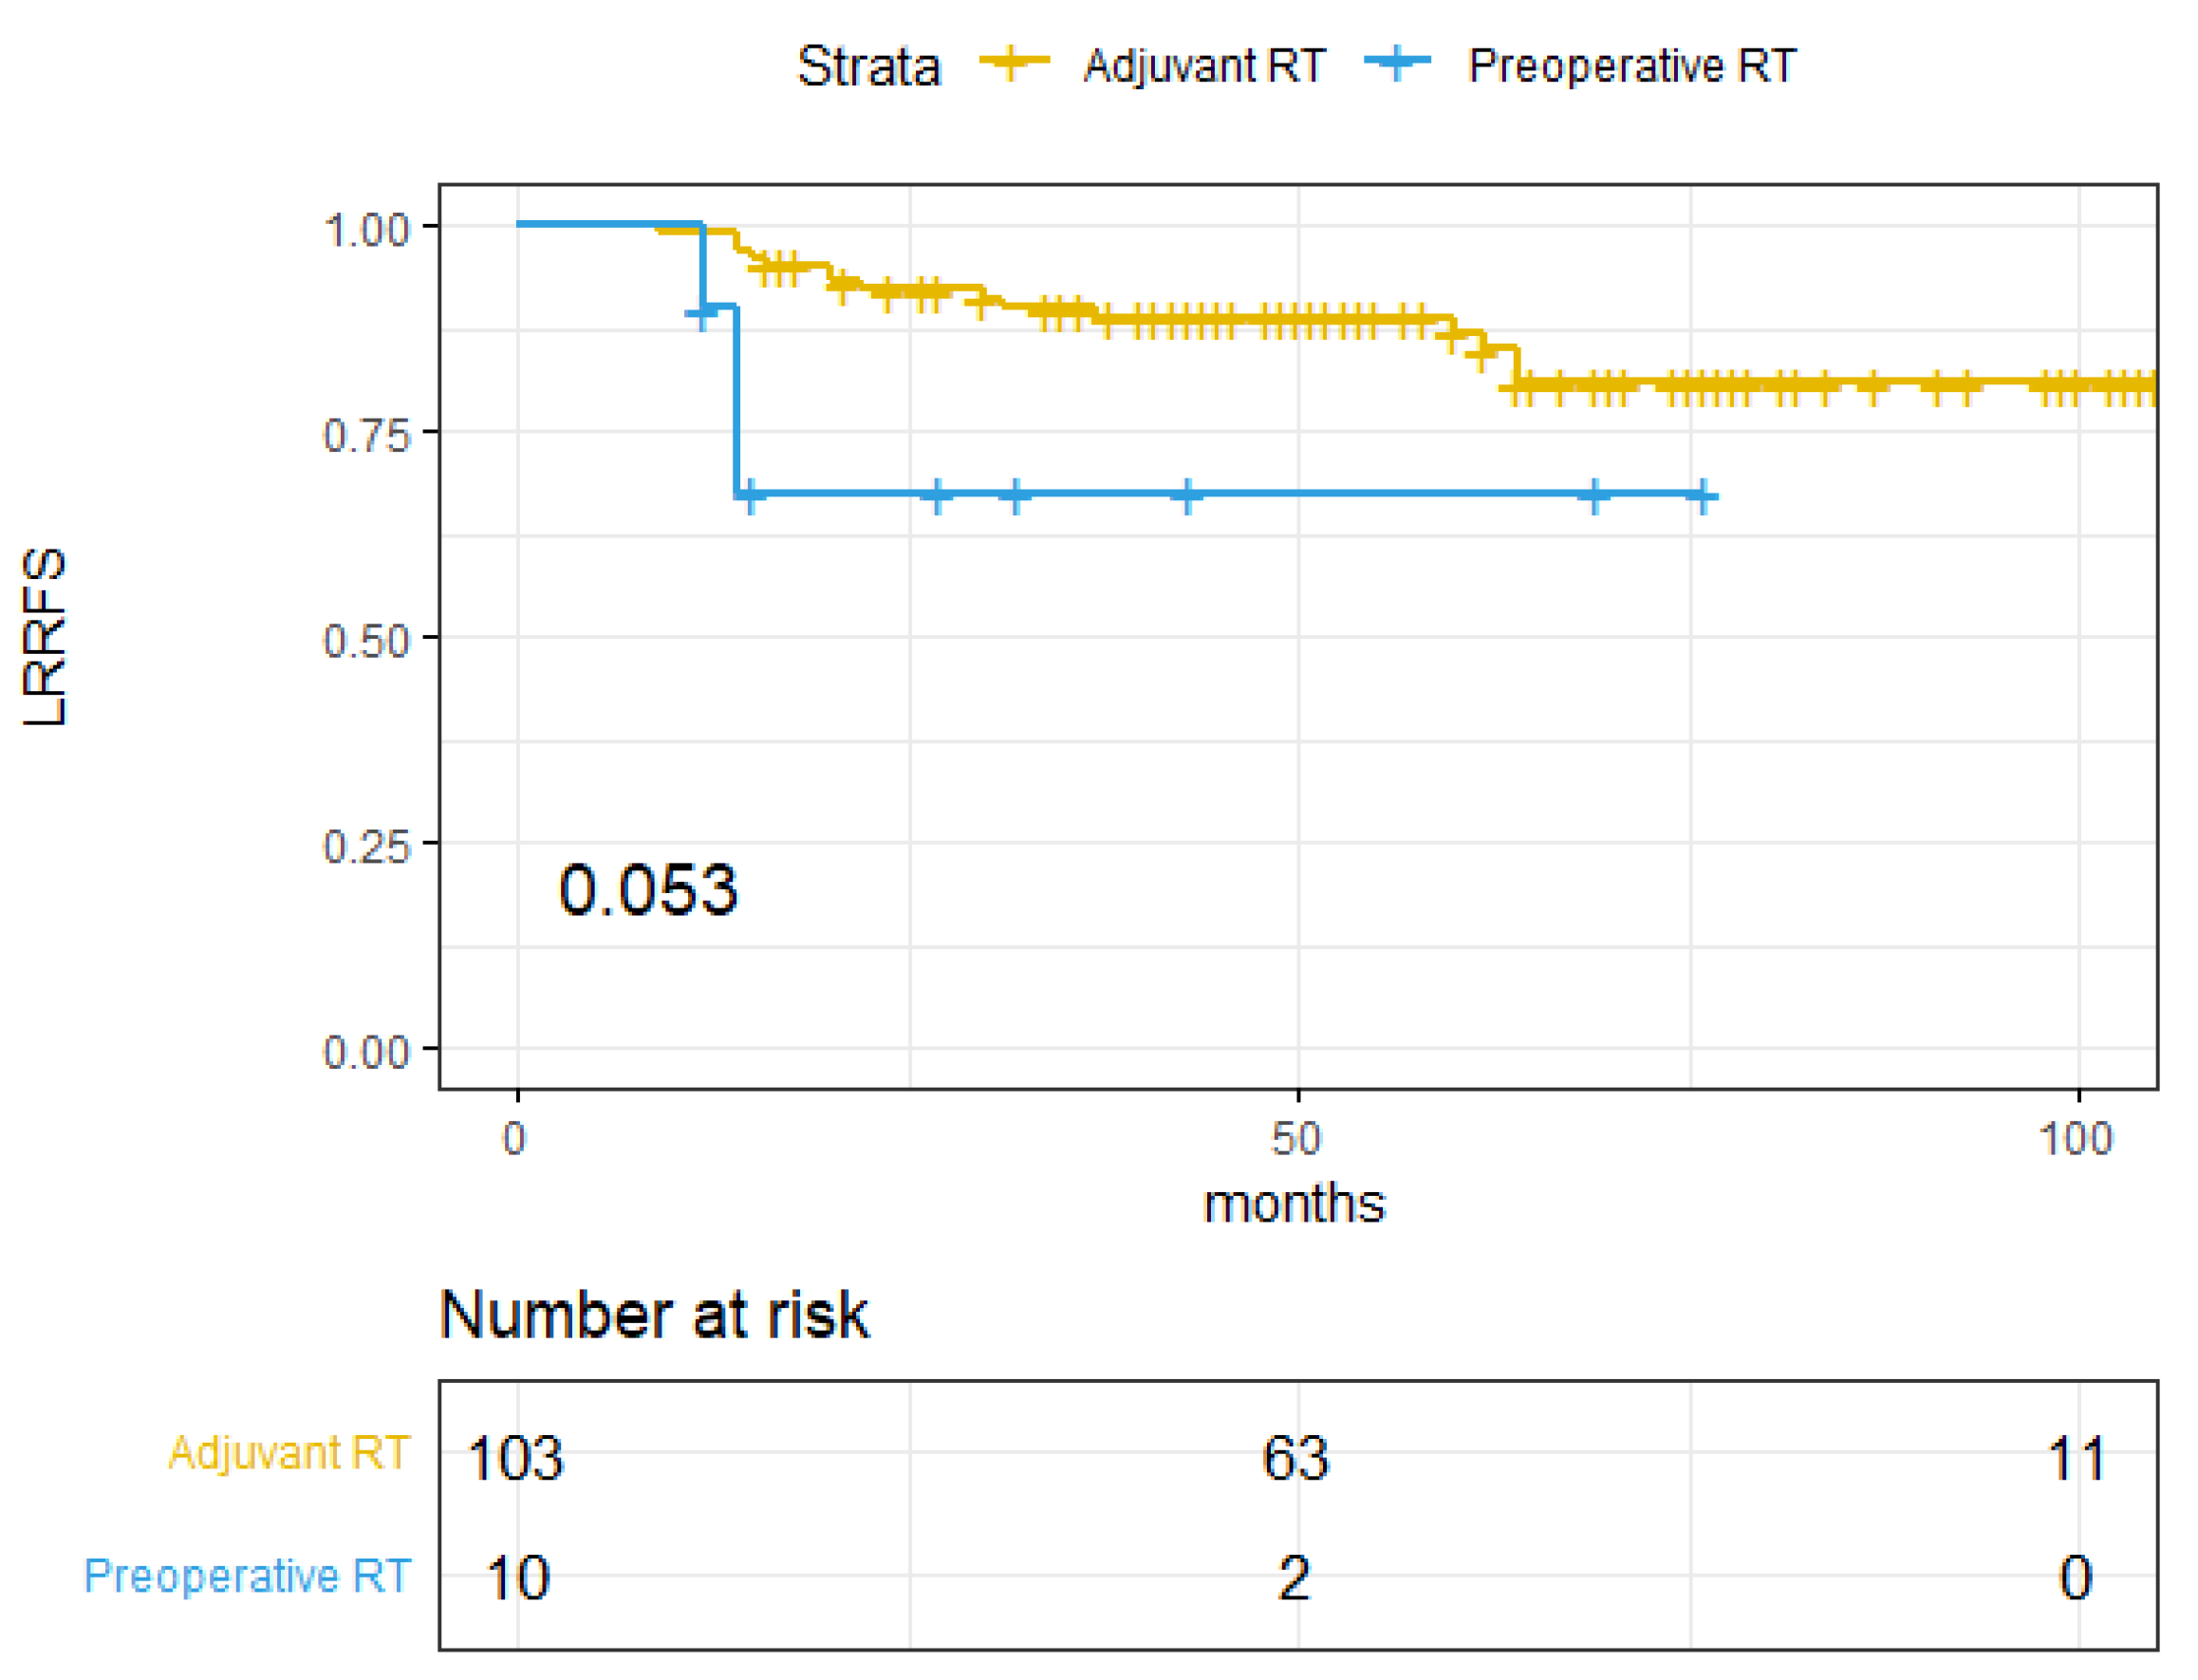
Task: Click the 0.50 y-axis tick label
Action: [x=366, y=640]
